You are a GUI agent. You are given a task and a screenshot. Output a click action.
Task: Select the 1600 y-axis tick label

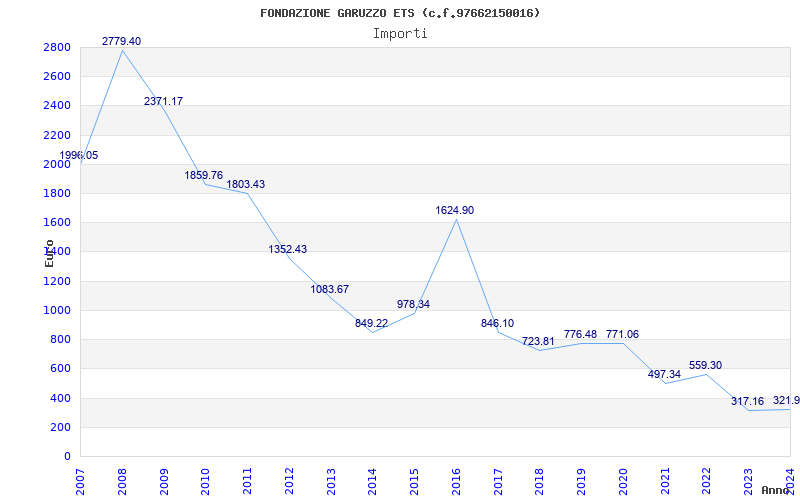pyautogui.click(x=58, y=222)
